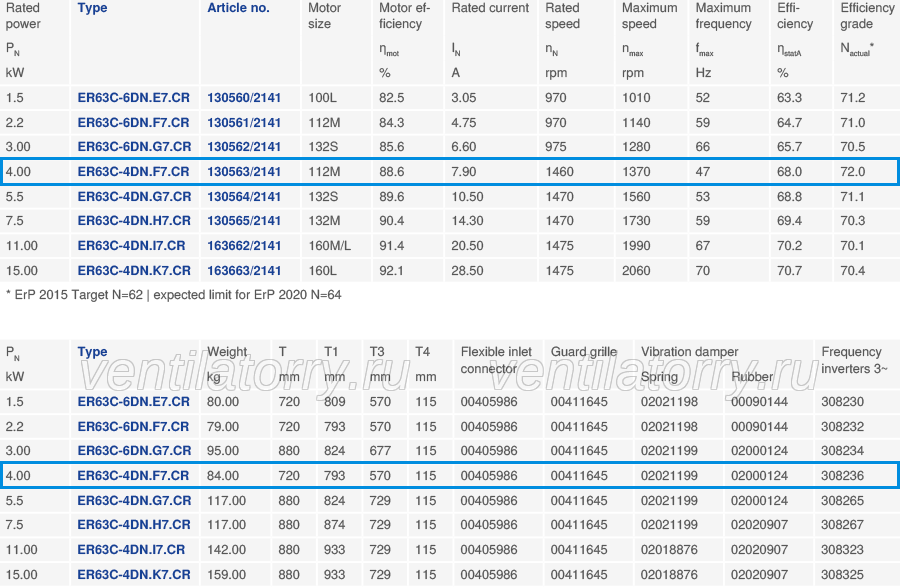
Task: Select rated current value 3.05
Action: (464, 98)
